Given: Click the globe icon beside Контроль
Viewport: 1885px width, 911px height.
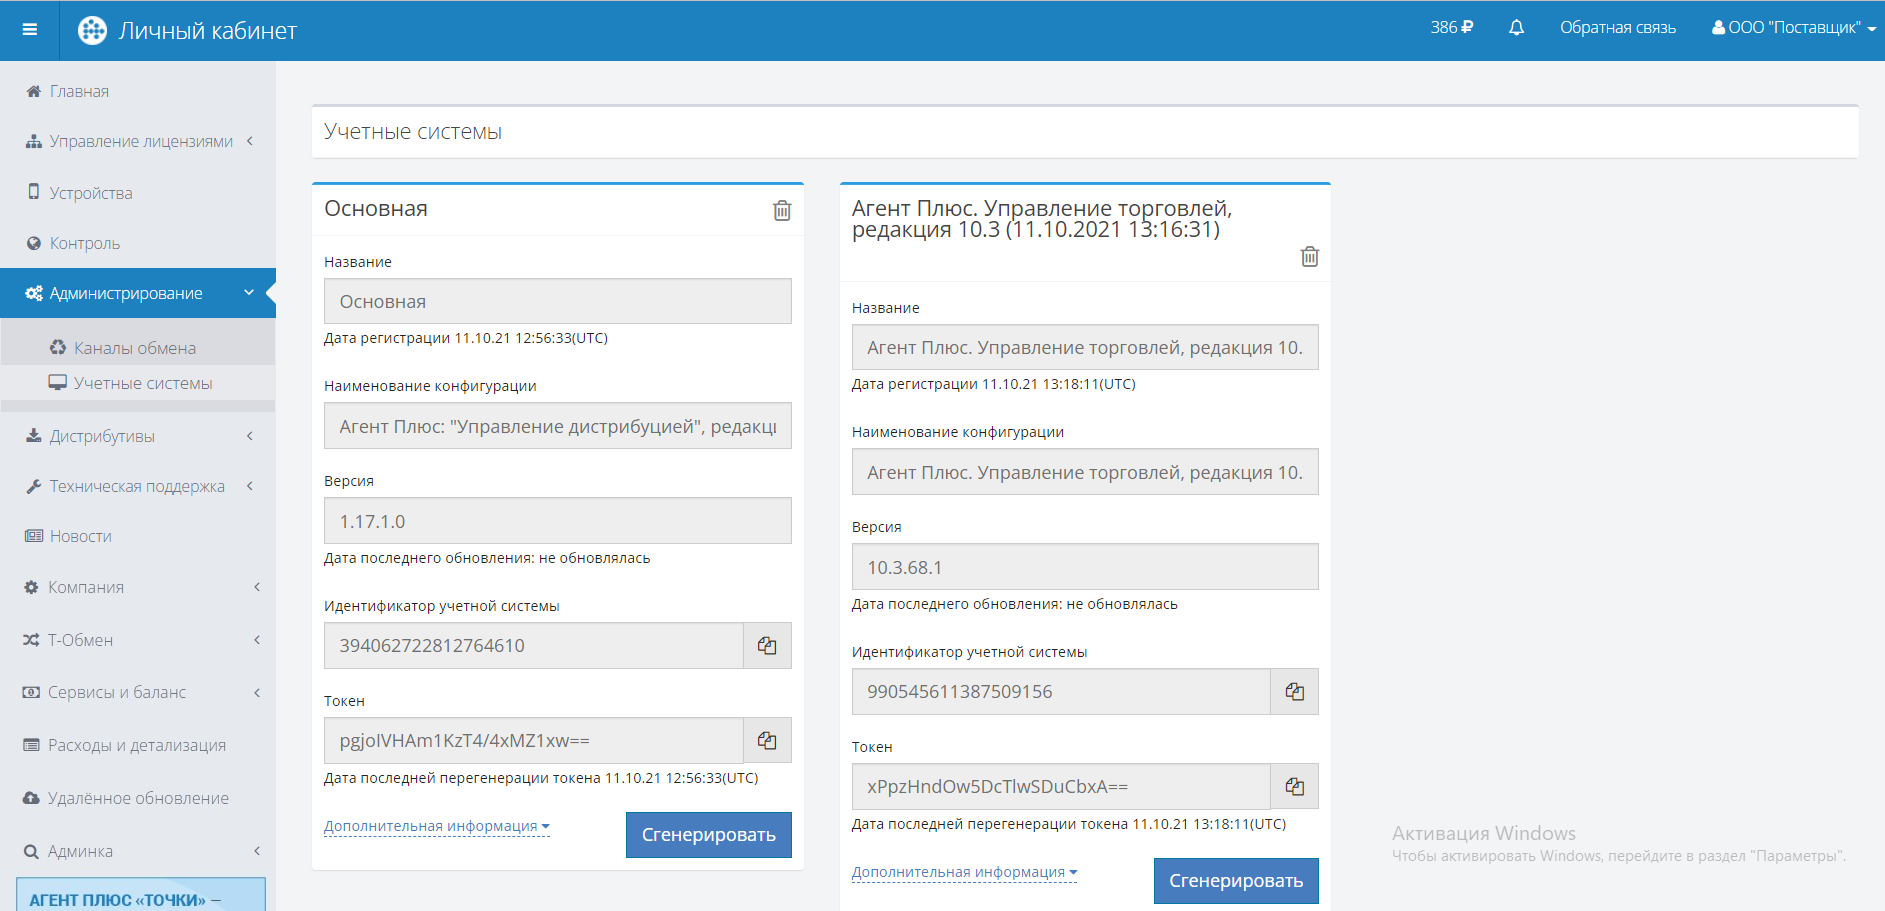Looking at the screenshot, I should pyautogui.click(x=34, y=243).
